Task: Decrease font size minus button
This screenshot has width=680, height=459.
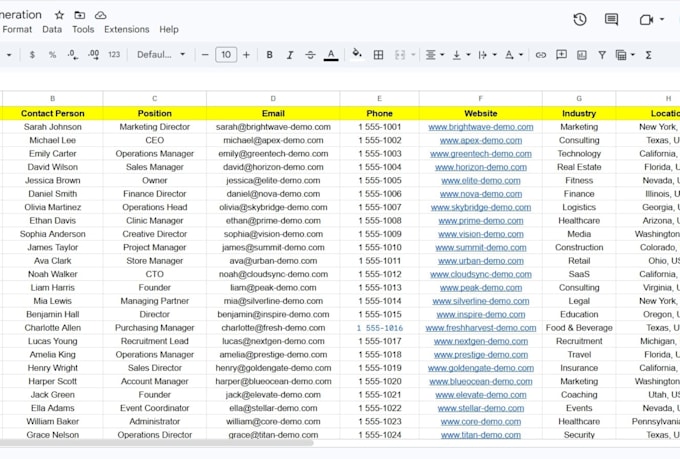Action: [205, 55]
